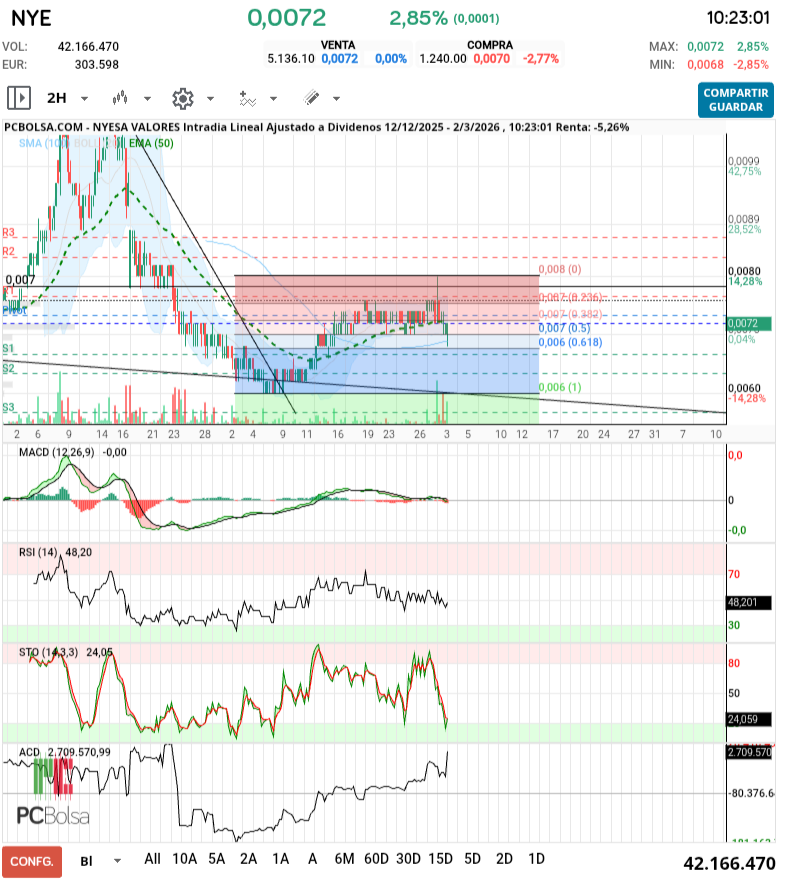Screen dimensions: 789x883
Task: Expand the 2H timeframe dropdown
Action: 84,98
